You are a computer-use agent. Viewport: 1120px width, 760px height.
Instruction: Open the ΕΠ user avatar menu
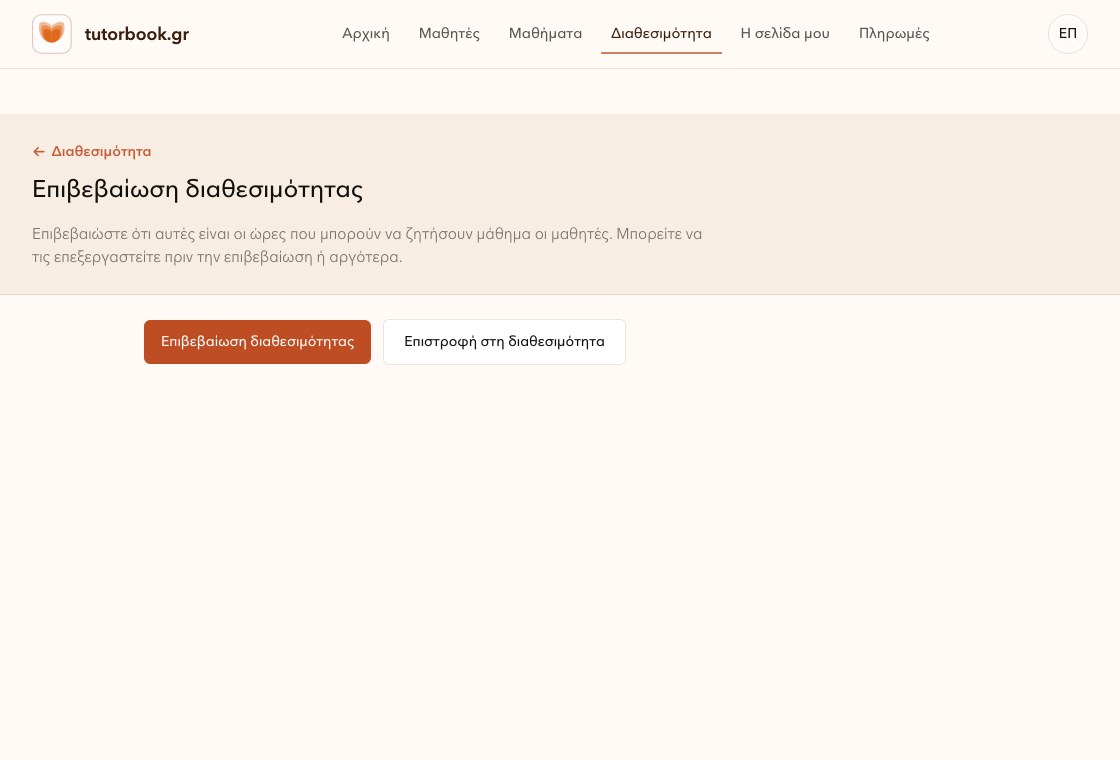[1067, 34]
